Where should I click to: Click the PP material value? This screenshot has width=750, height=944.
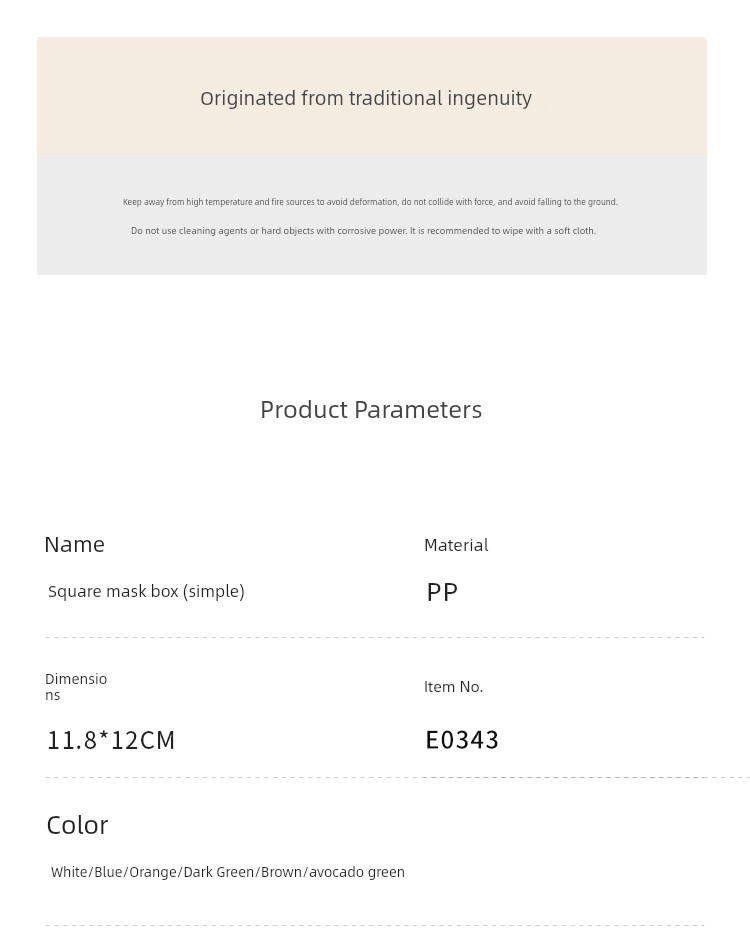tap(442, 592)
